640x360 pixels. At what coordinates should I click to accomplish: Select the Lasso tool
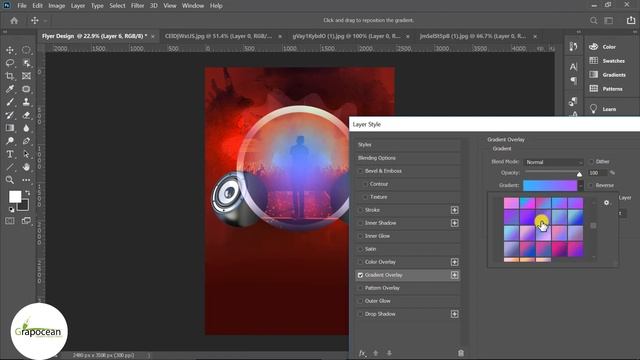click(10, 63)
